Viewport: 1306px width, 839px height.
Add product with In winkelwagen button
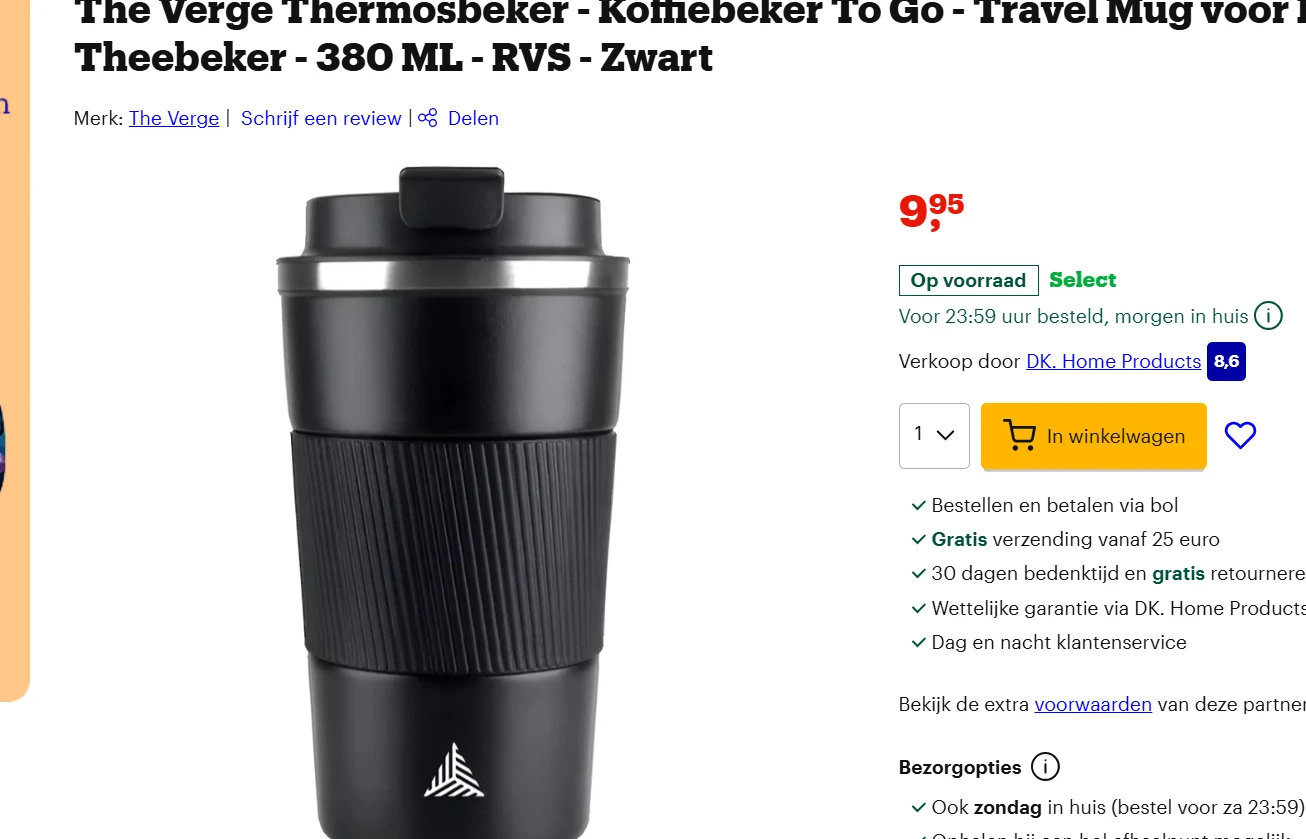(x=1094, y=435)
